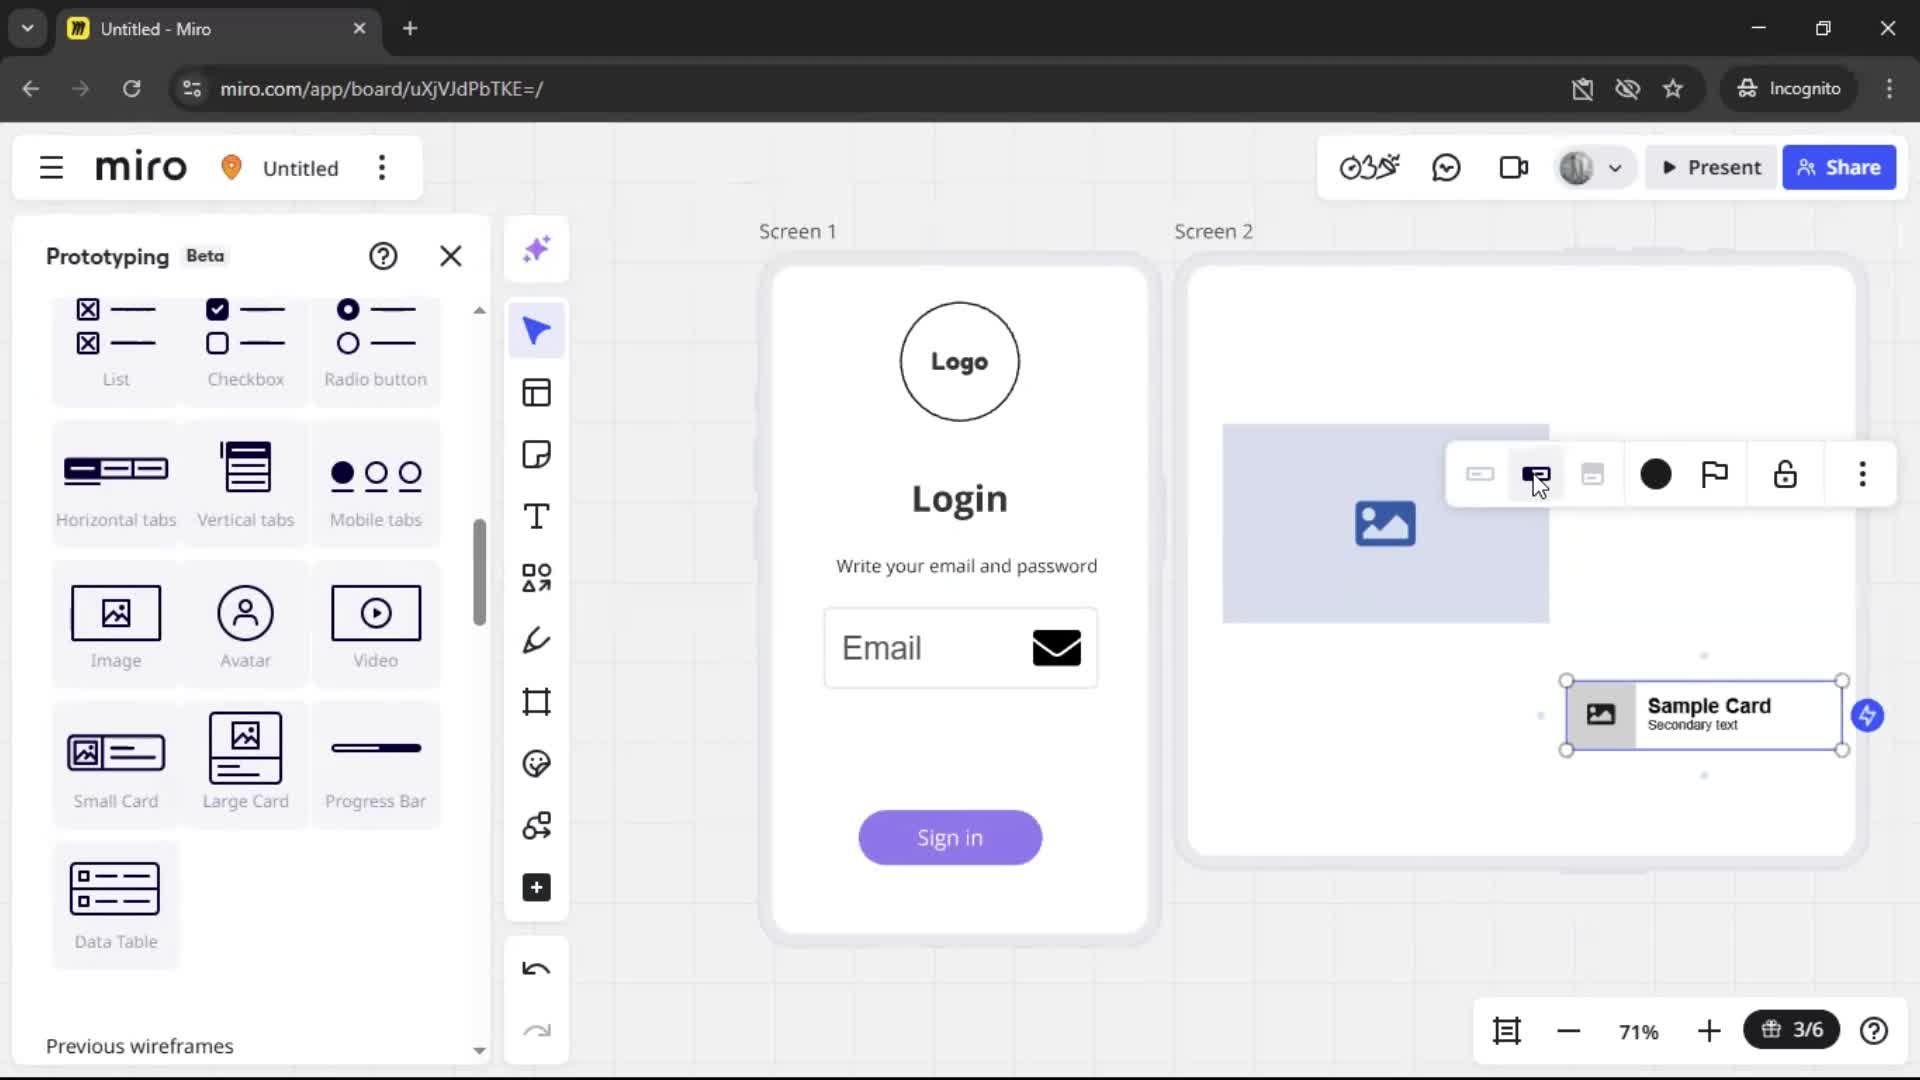1920x1080 pixels.
Task: Open the help center bottom-right
Action: (1874, 1031)
